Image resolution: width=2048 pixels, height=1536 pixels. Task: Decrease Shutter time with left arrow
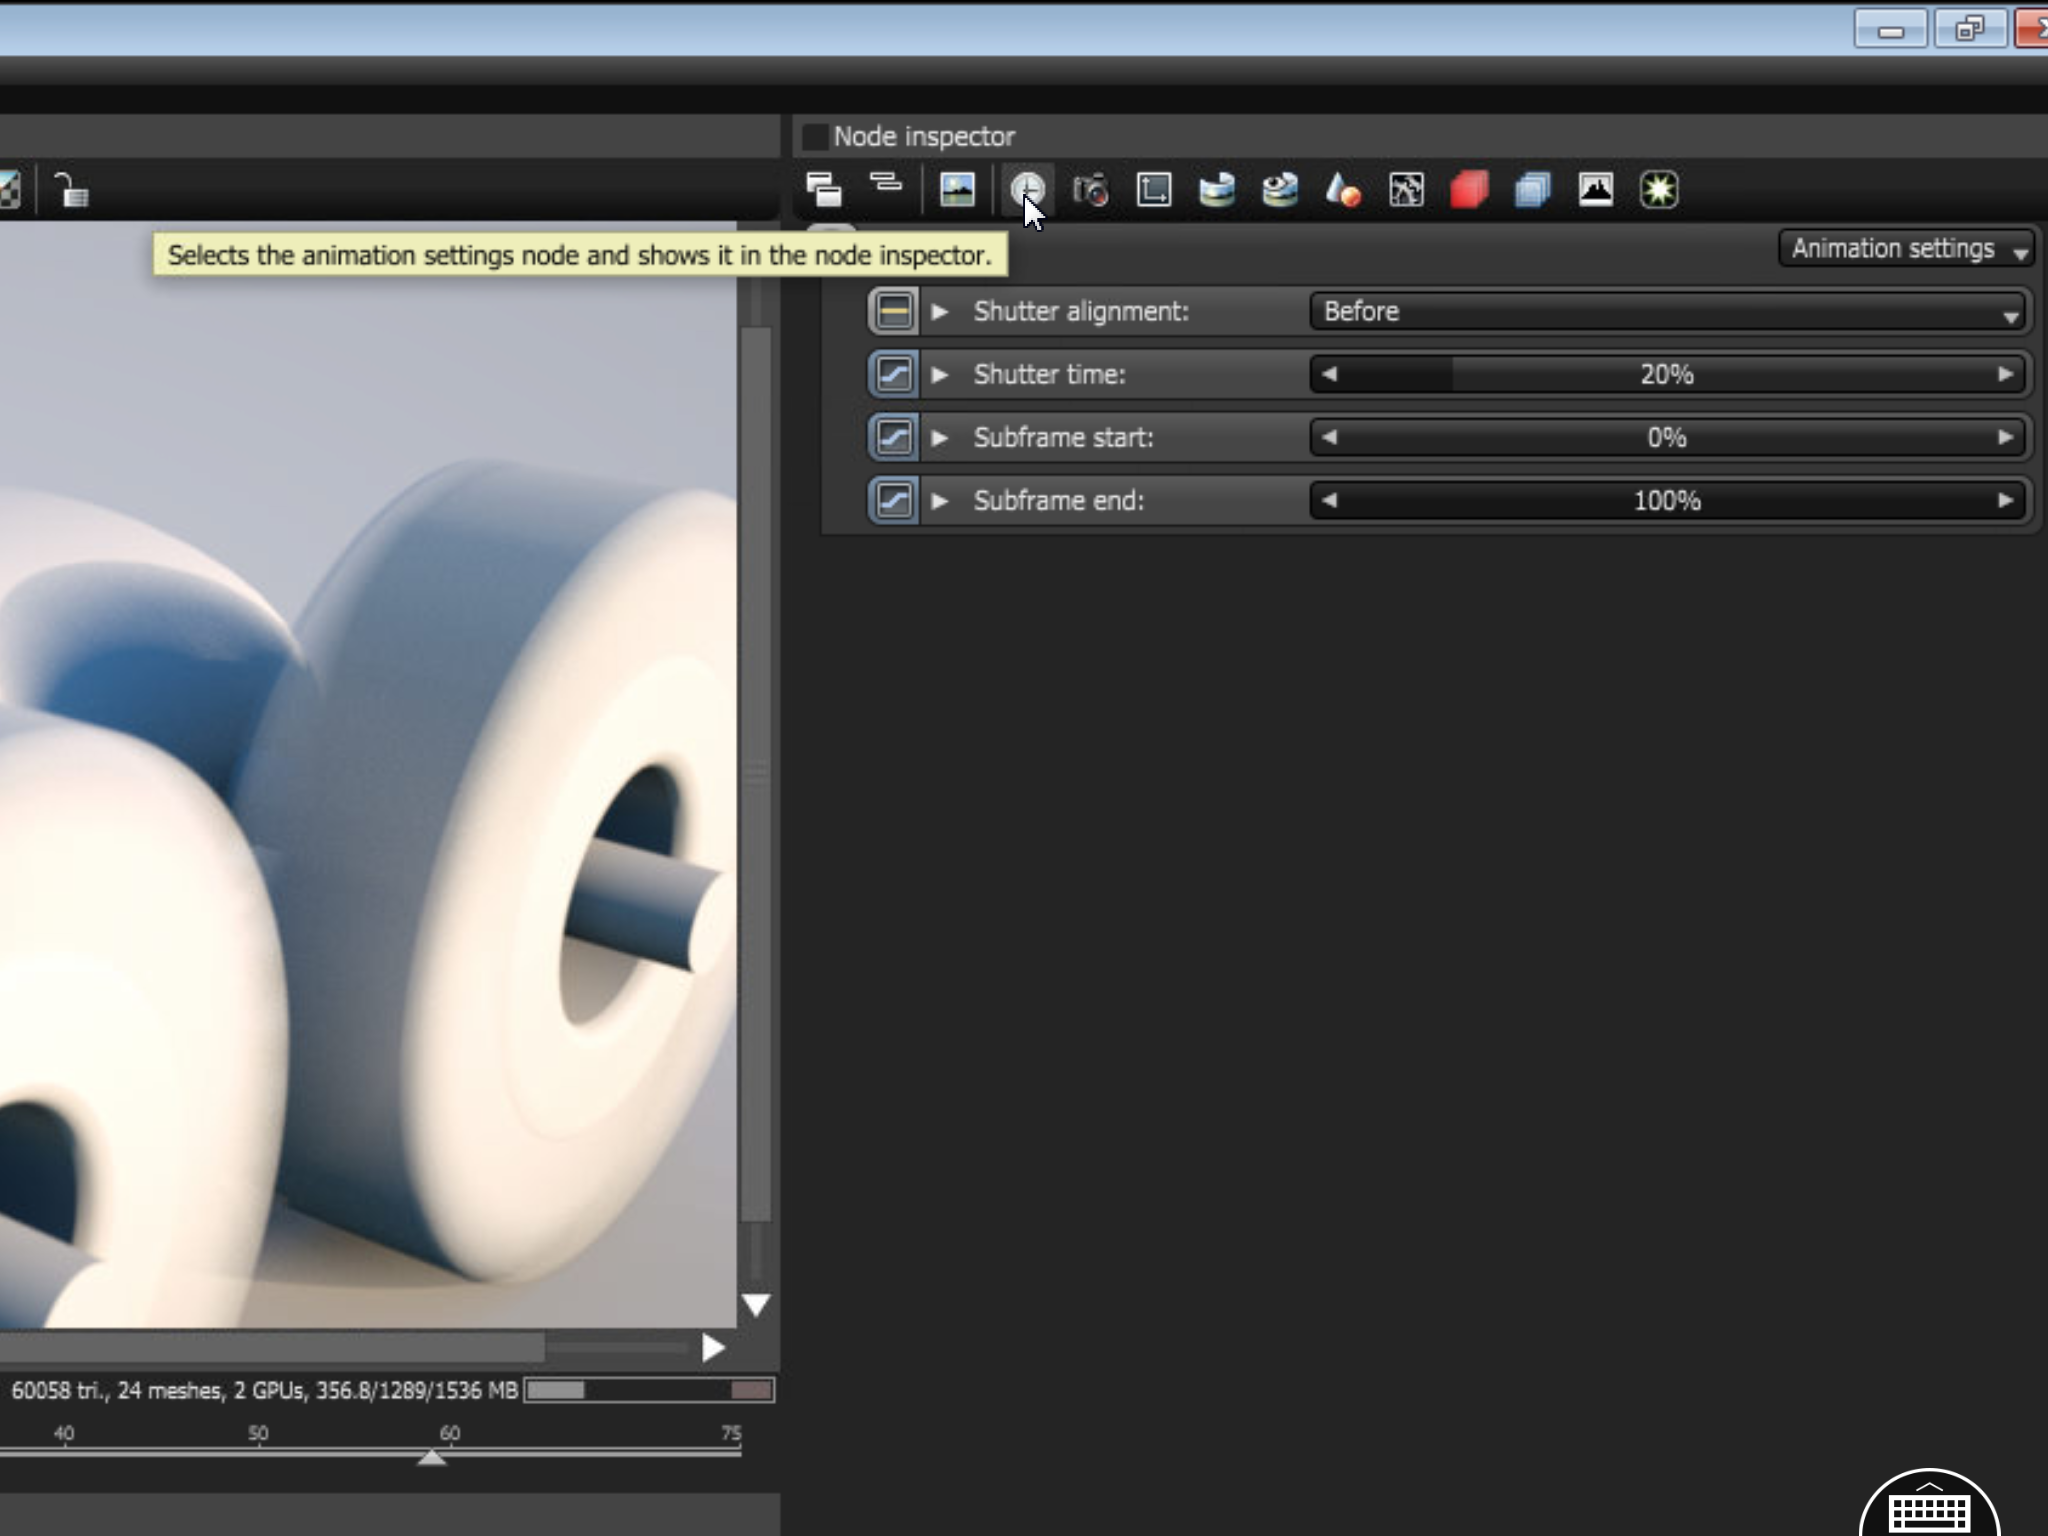pyautogui.click(x=1329, y=375)
